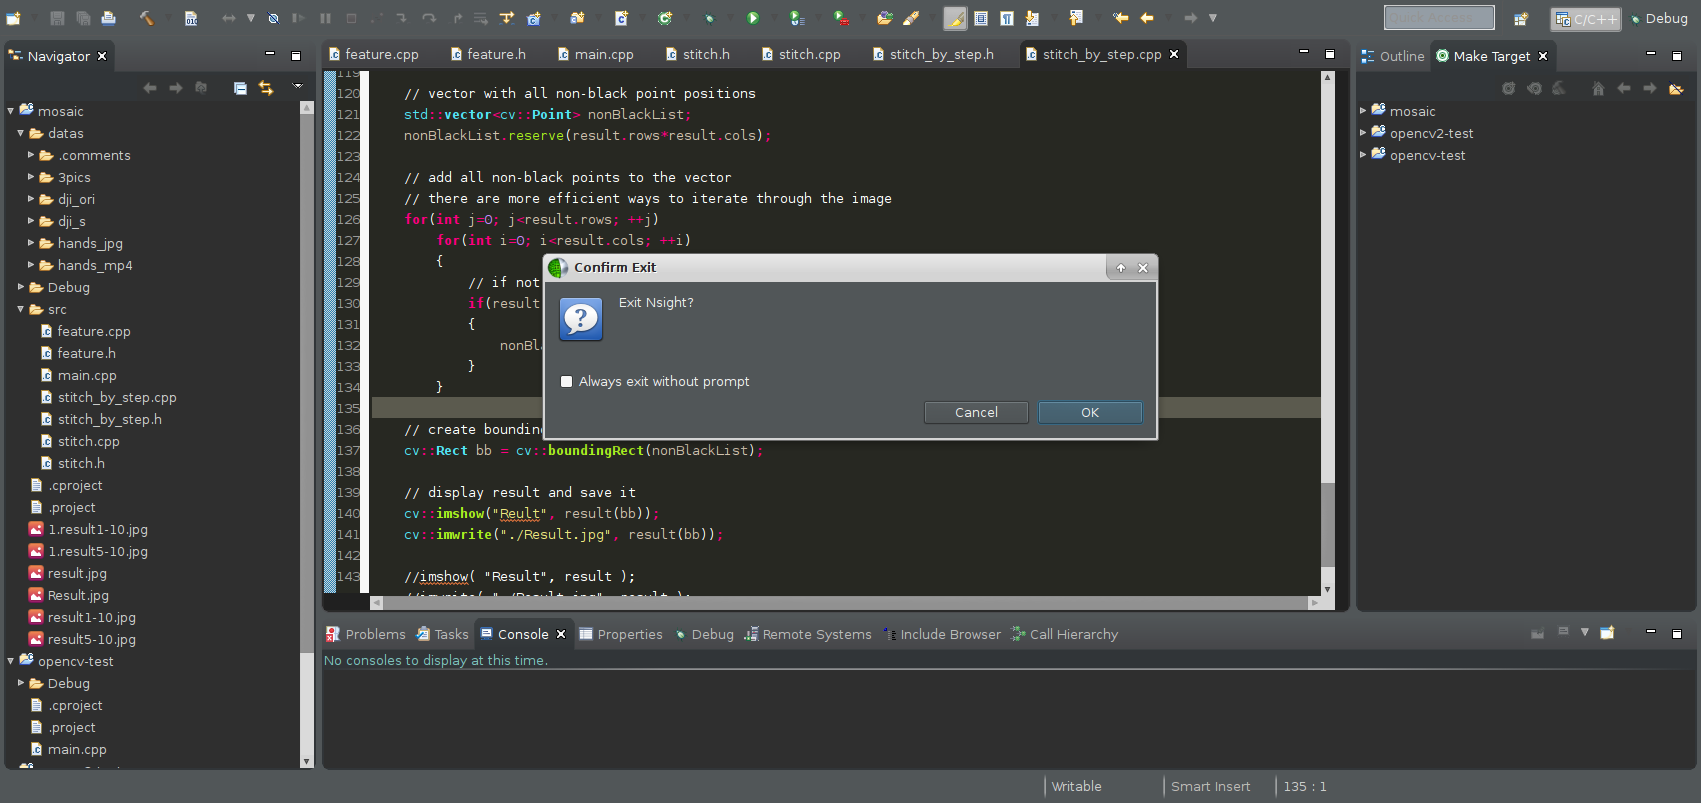Toggle Link with Editor in Navigator
Image resolution: width=1701 pixels, height=803 pixels.
[266, 88]
